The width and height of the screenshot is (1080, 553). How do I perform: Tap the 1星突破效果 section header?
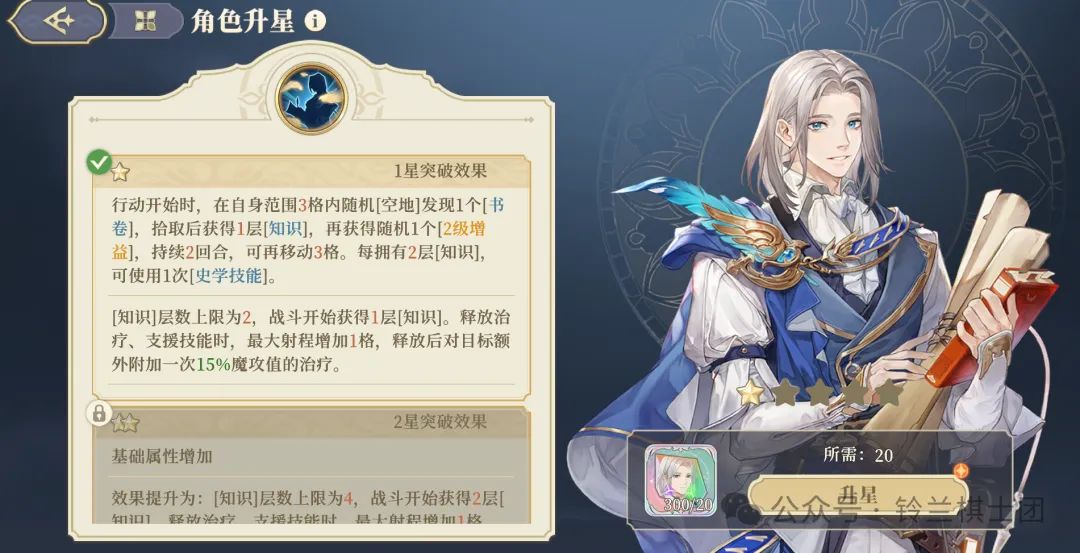pos(312,171)
